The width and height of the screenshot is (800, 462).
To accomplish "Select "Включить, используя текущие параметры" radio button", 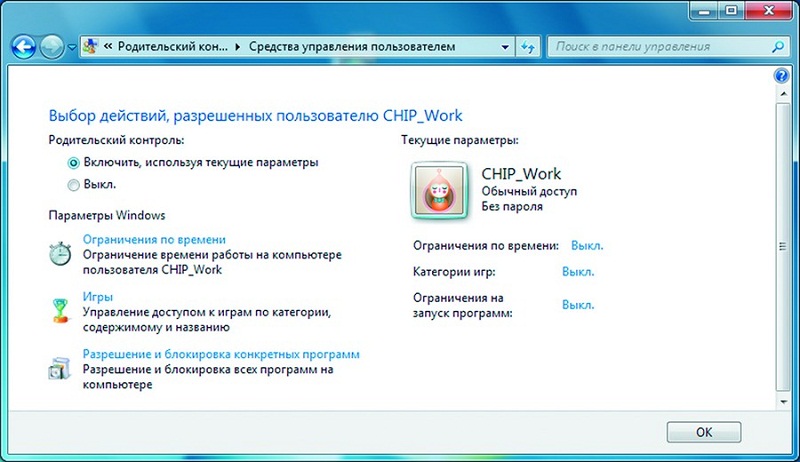I will (73, 163).
